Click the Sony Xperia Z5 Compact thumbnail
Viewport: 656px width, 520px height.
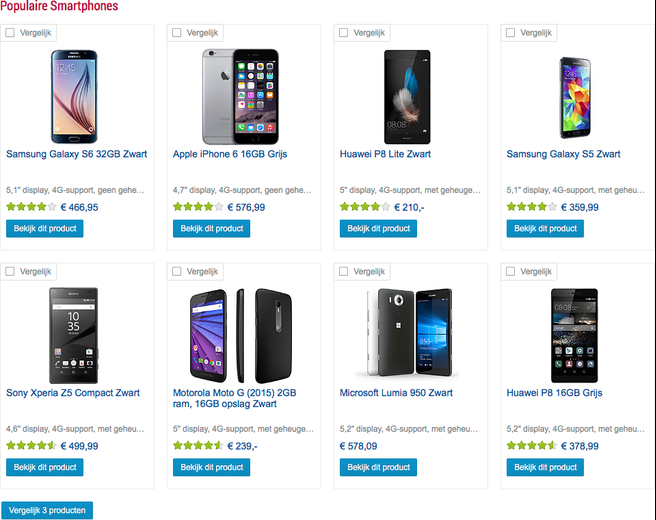click(x=72, y=334)
